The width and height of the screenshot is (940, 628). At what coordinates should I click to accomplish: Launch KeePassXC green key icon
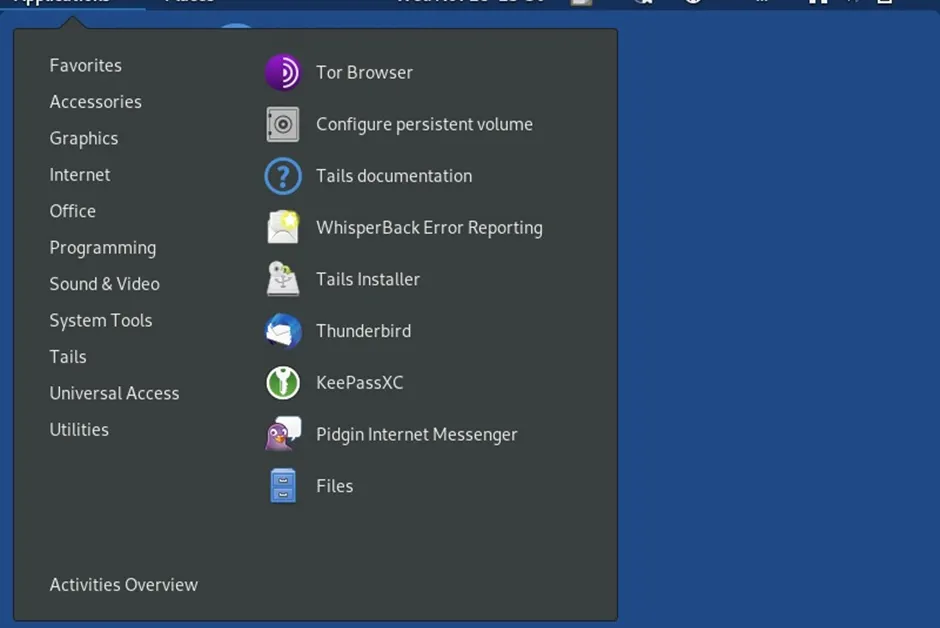(283, 383)
